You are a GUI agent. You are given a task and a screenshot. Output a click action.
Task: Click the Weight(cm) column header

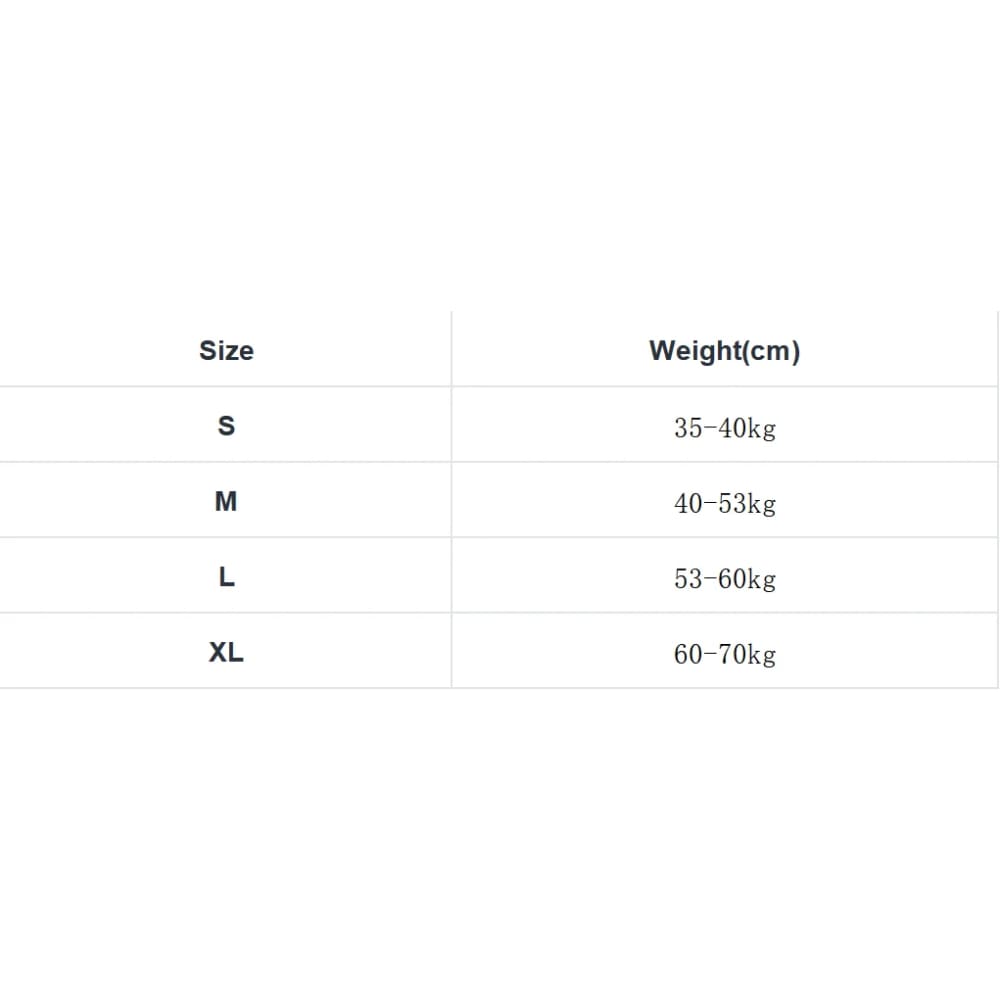(x=724, y=350)
